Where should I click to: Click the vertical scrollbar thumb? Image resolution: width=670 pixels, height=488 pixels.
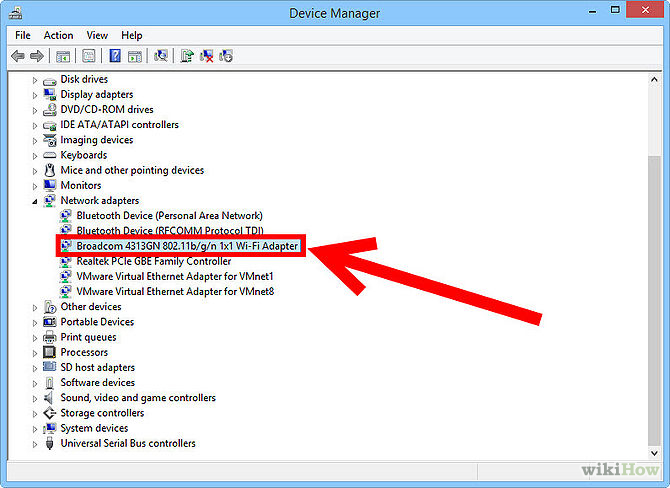(654, 301)
